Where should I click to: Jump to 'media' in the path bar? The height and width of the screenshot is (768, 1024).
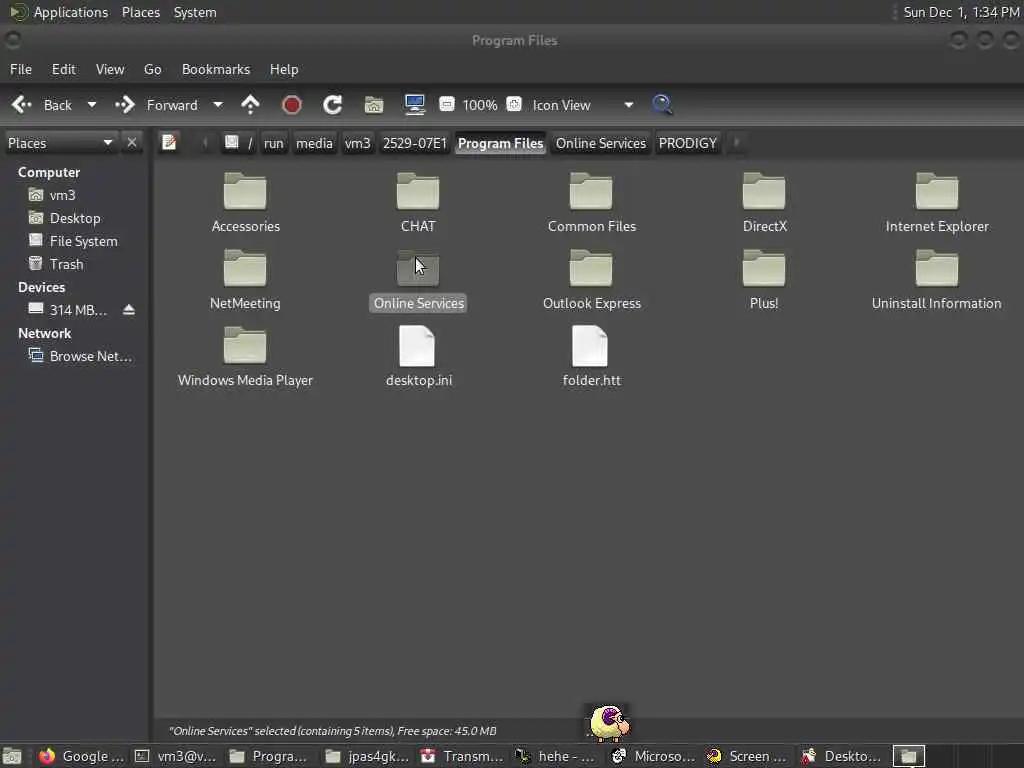[314, 143]
